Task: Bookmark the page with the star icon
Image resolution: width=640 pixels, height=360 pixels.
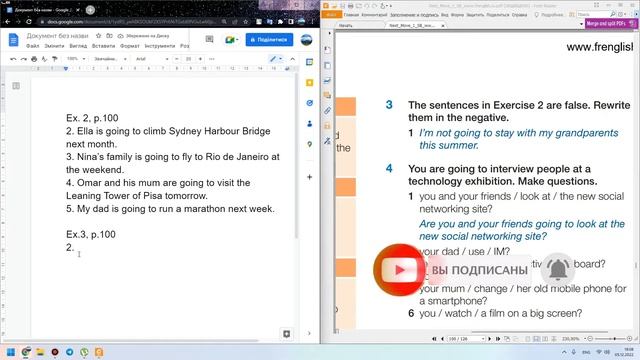Action: click(245, 22)
